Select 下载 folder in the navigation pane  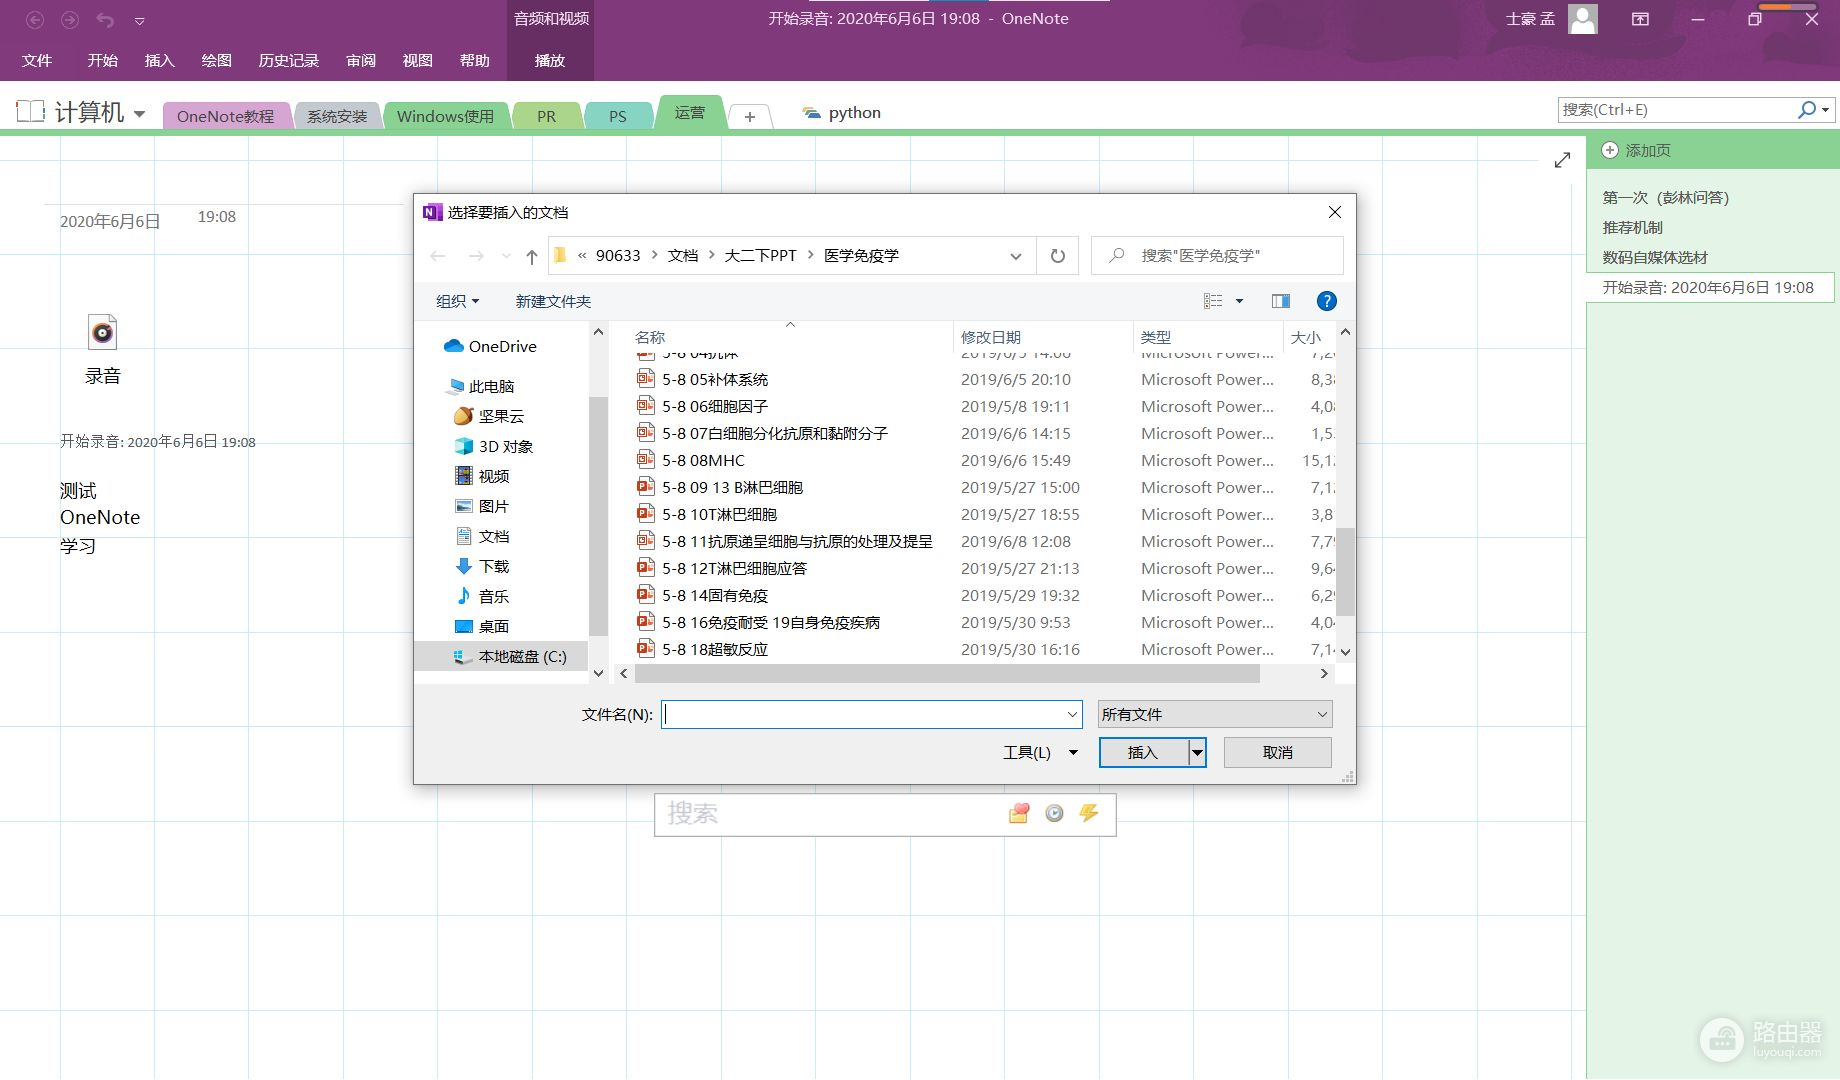click(x=493, y=566)
